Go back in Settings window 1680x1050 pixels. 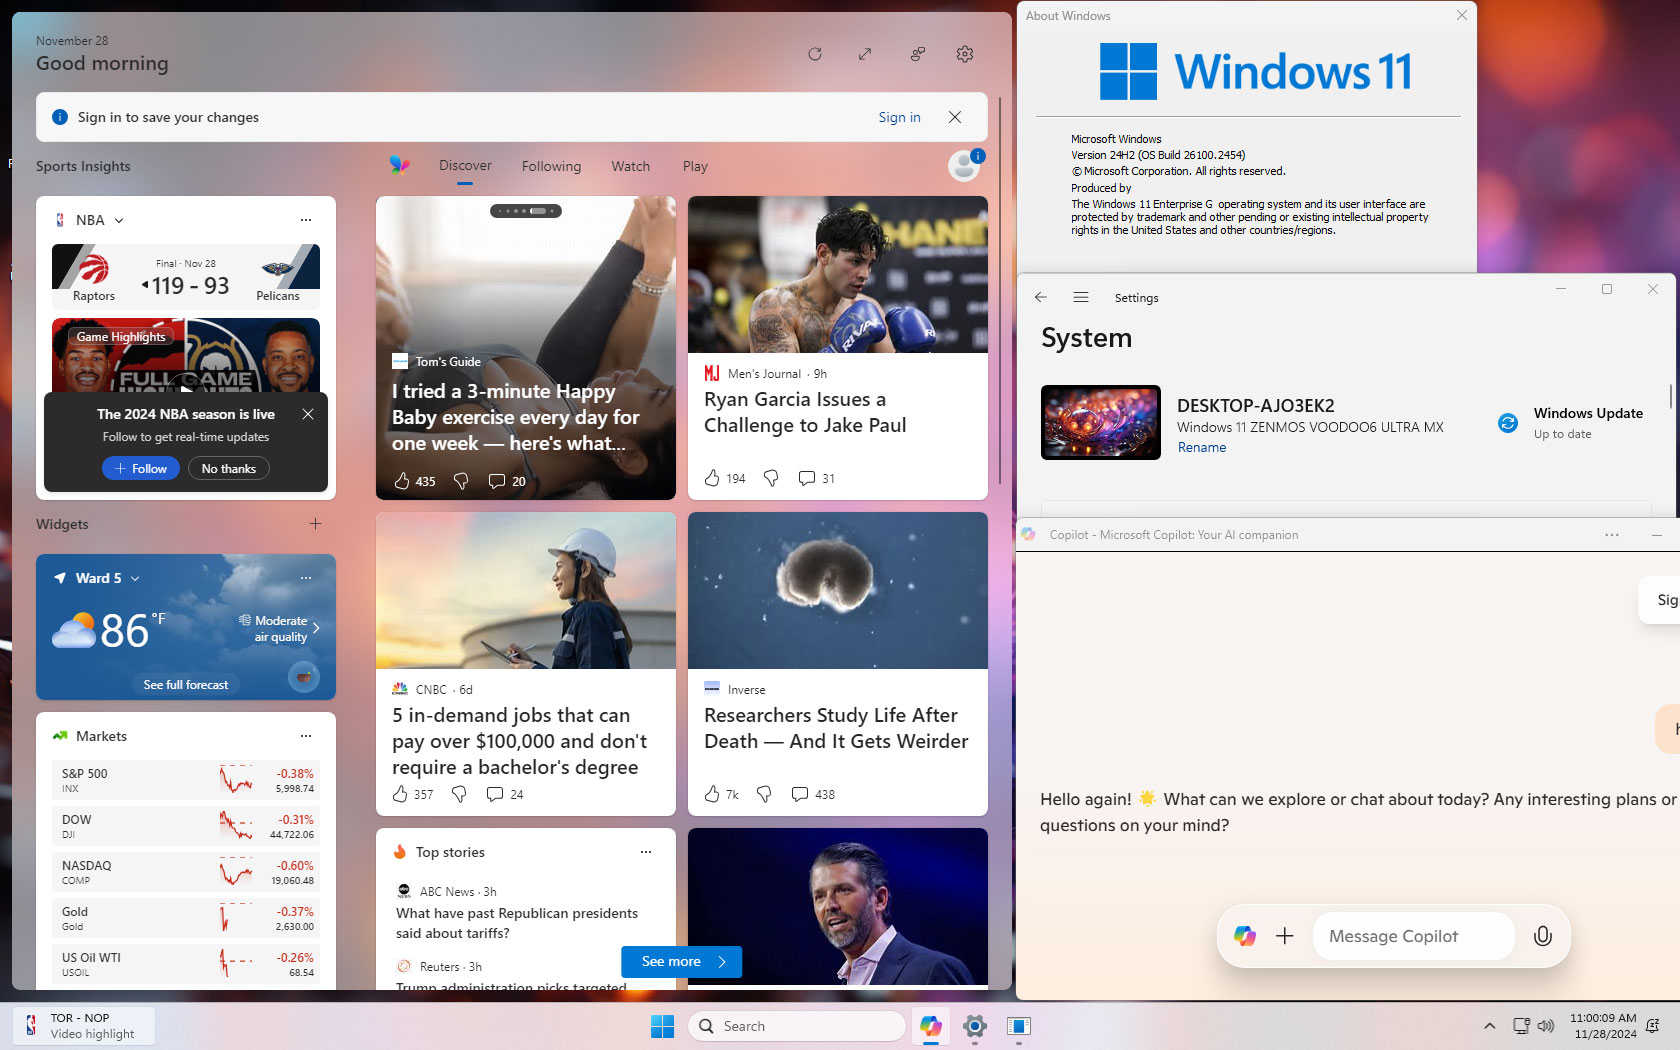point(1041,297)
